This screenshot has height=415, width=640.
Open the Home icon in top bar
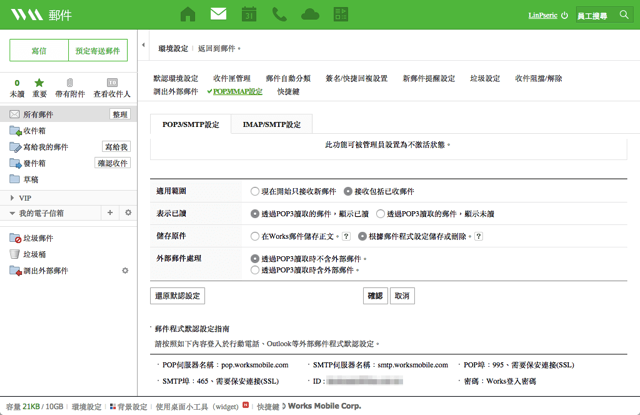187,15
